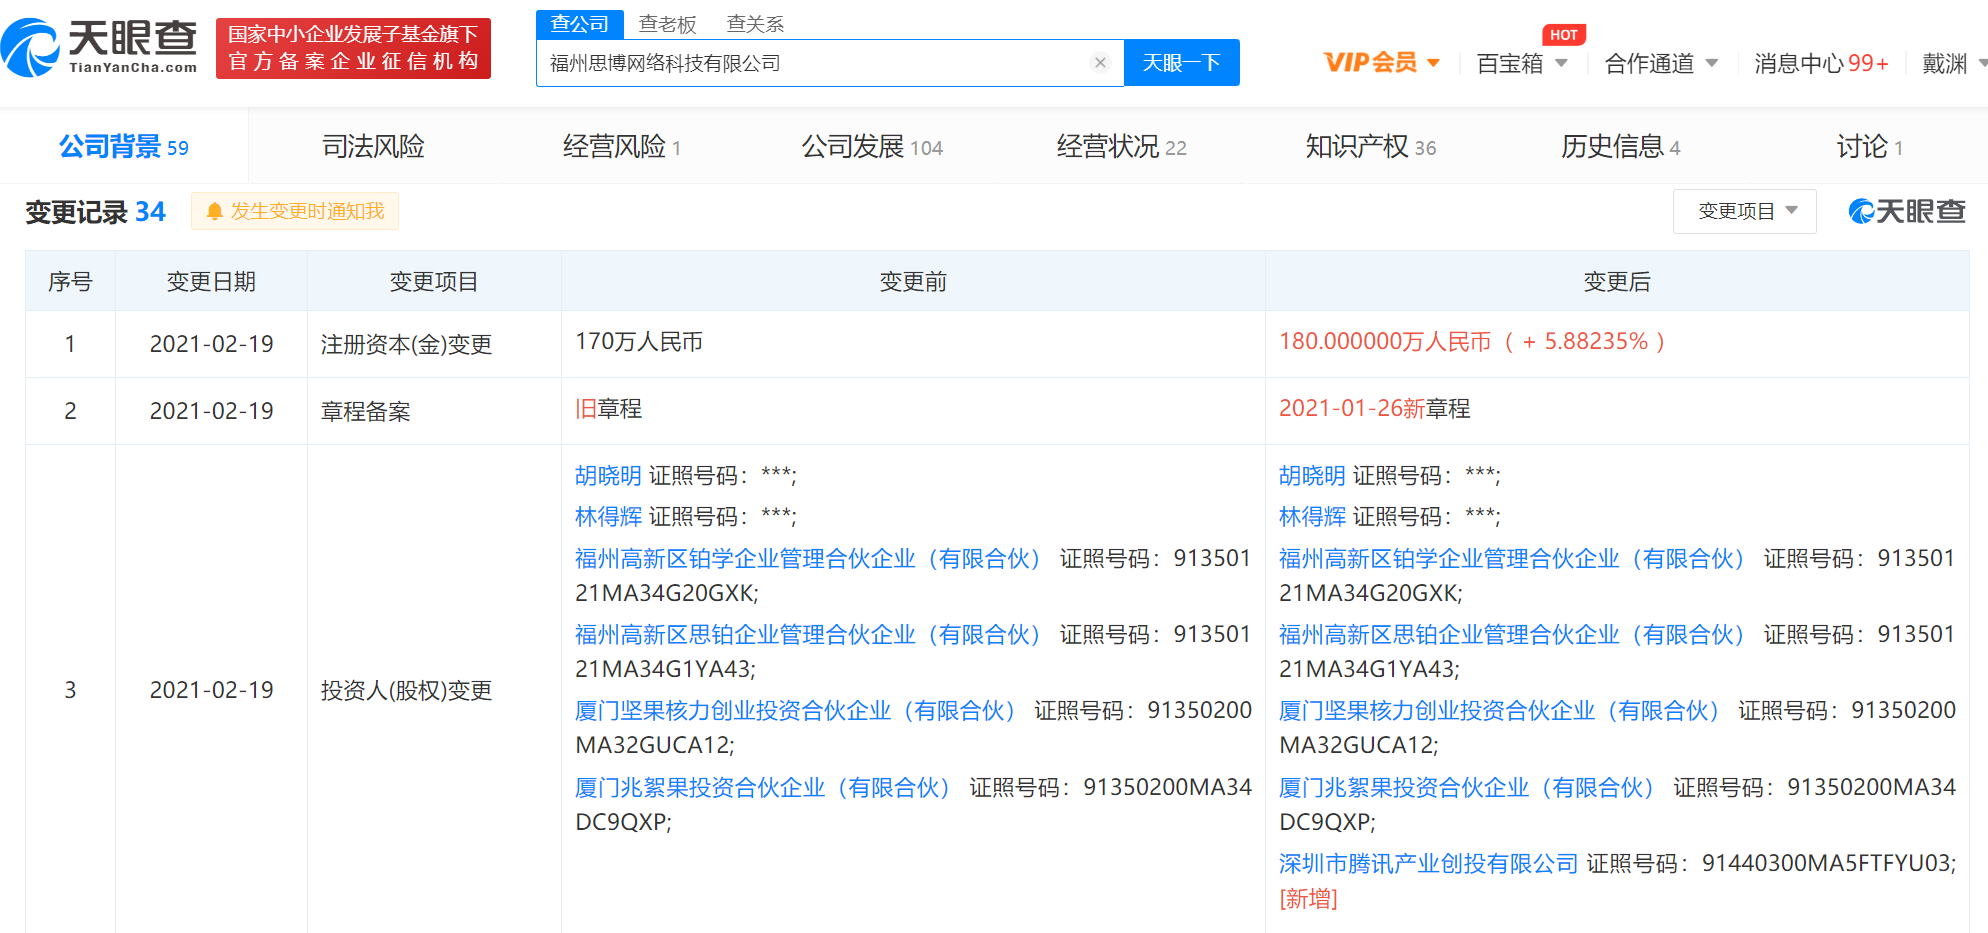Select the 查公司 search tab

tap(580, 23)
